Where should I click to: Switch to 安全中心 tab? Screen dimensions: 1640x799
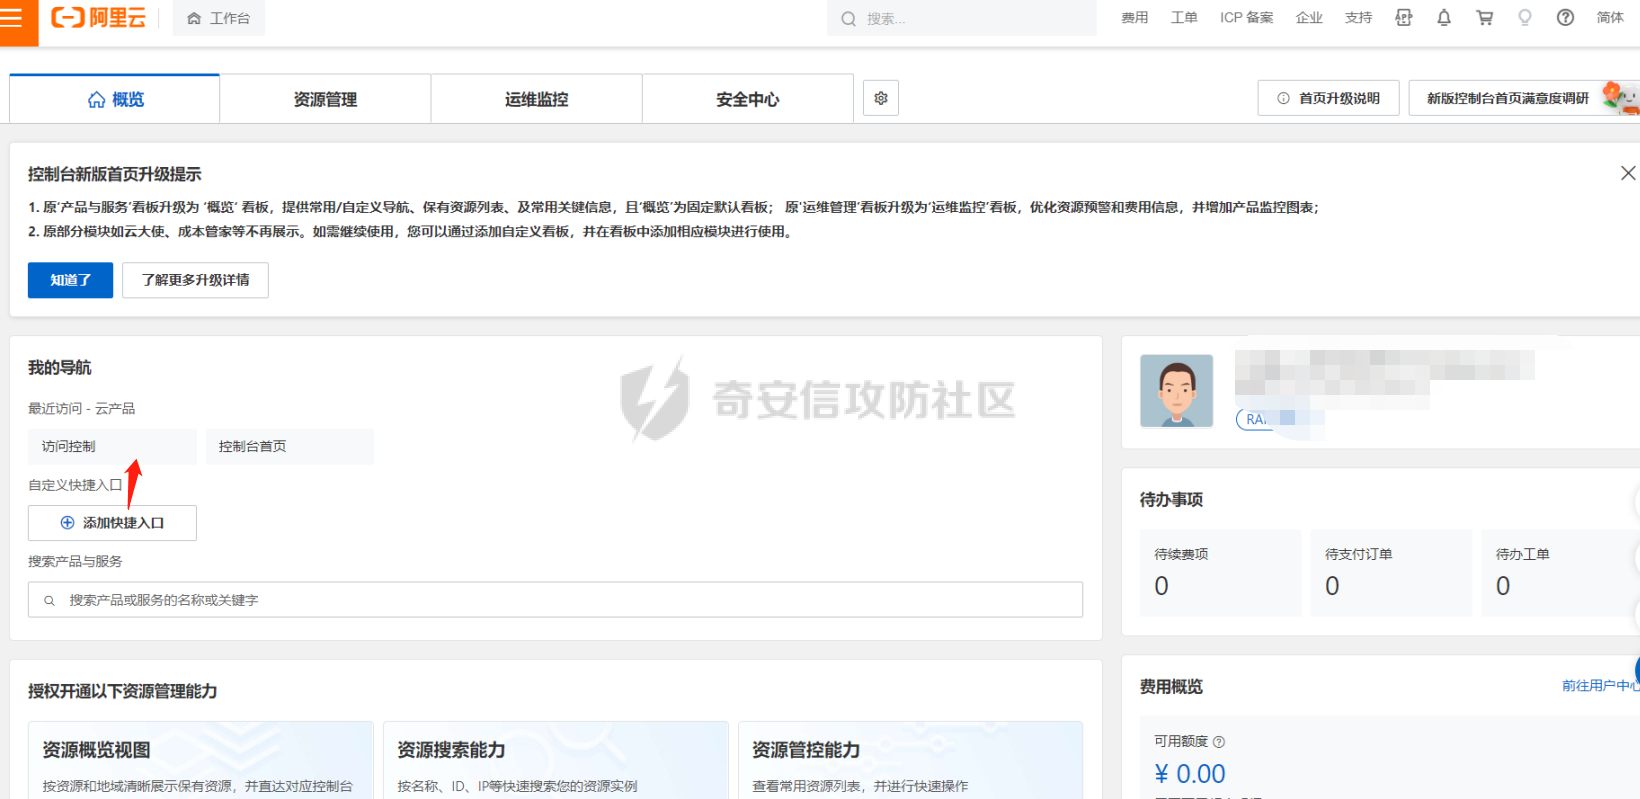click(748, 99)
